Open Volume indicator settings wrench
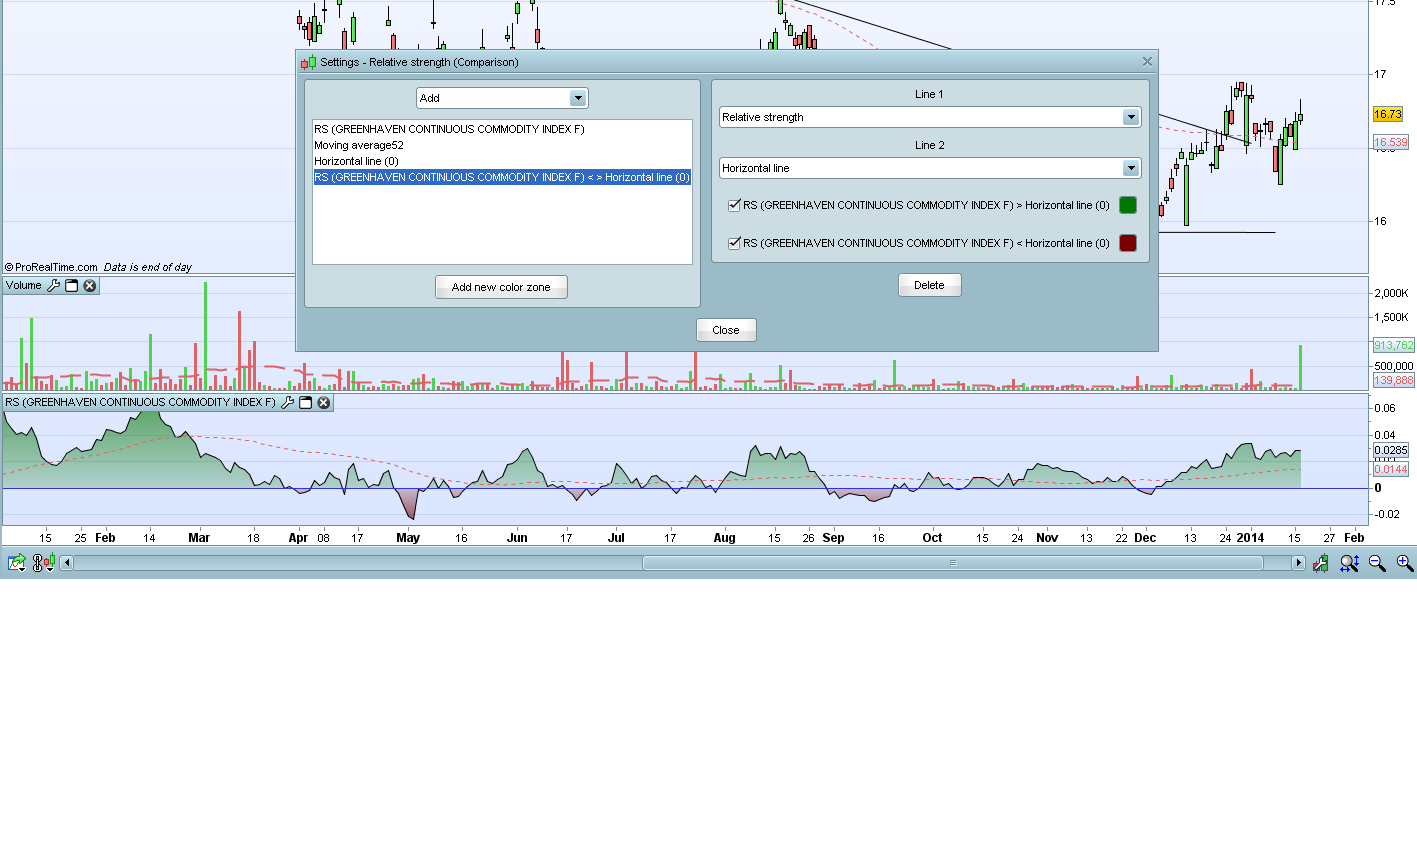The height and width of the screenshot is (855, 1417). [54, 286]
